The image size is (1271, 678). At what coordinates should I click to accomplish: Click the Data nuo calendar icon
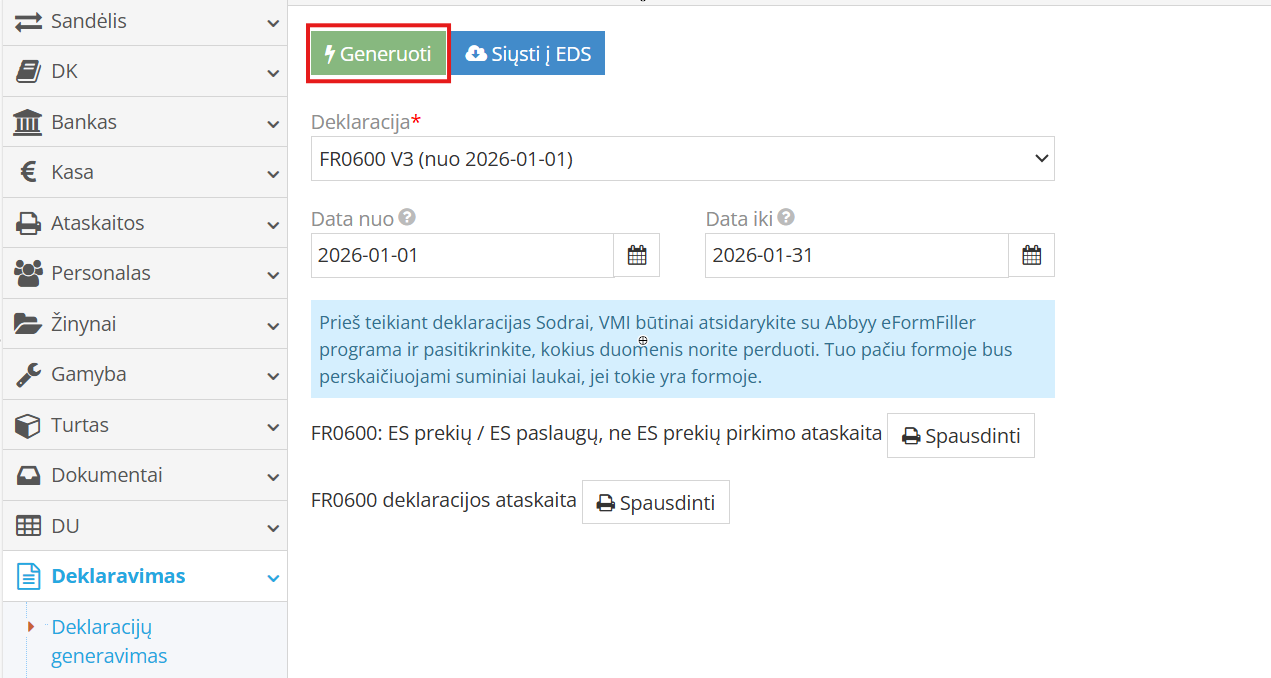pos(637,255)
